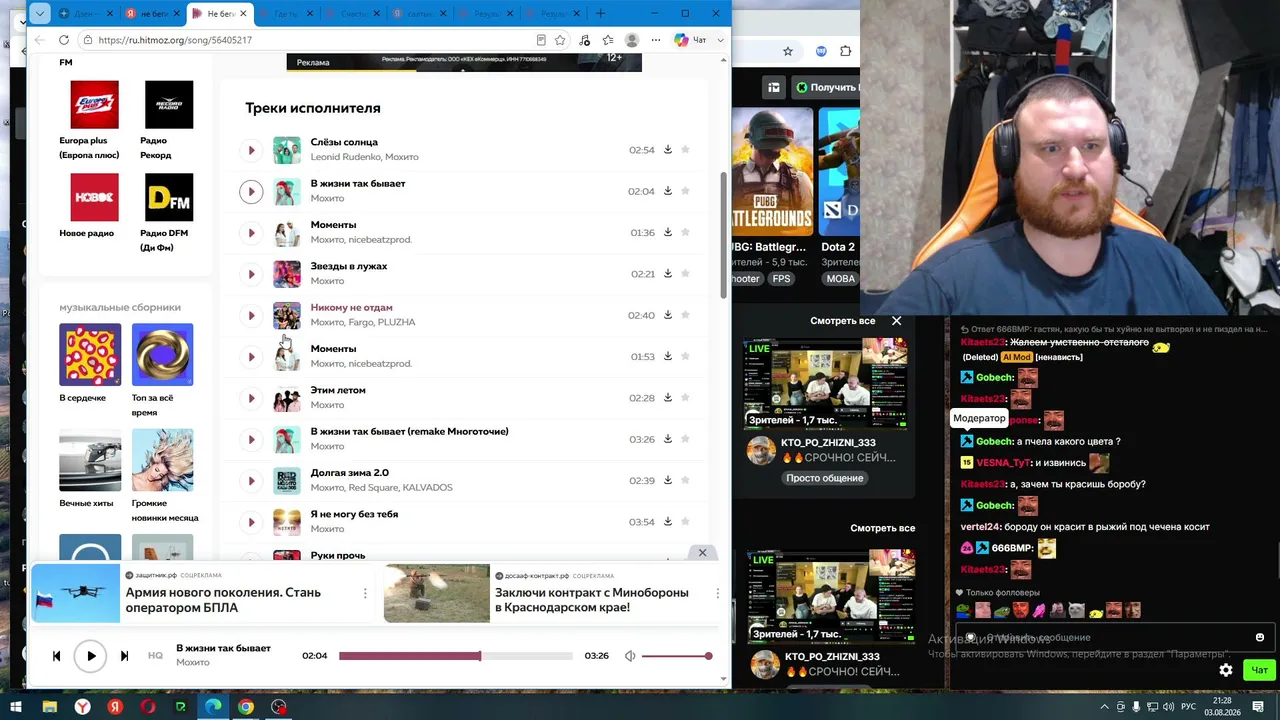1280x720 pixels.
Task: Download the track Долгая зима 2.0
Action: 668,481
